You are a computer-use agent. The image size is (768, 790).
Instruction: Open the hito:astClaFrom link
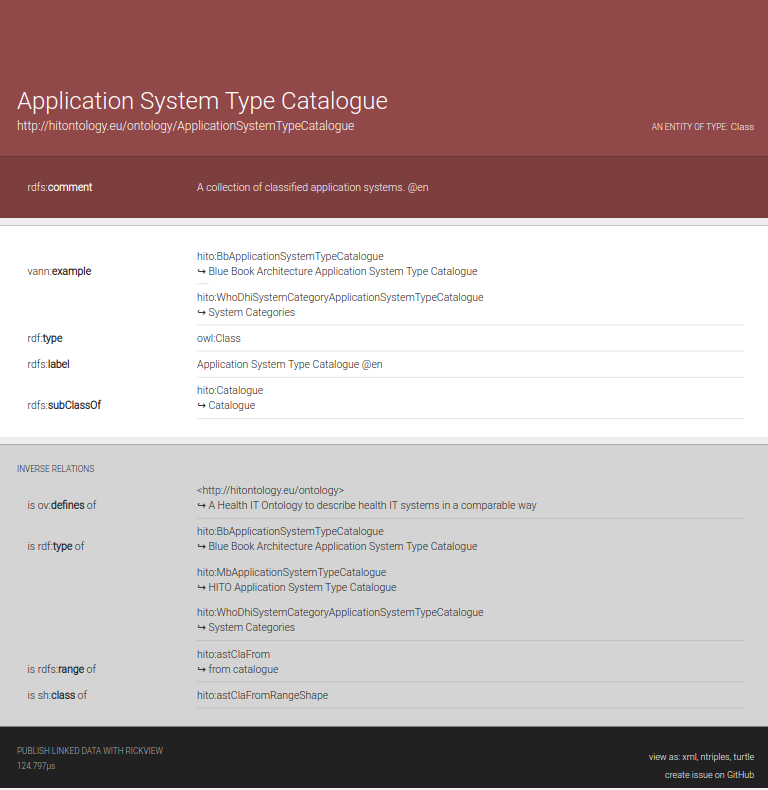coord(233,654)
